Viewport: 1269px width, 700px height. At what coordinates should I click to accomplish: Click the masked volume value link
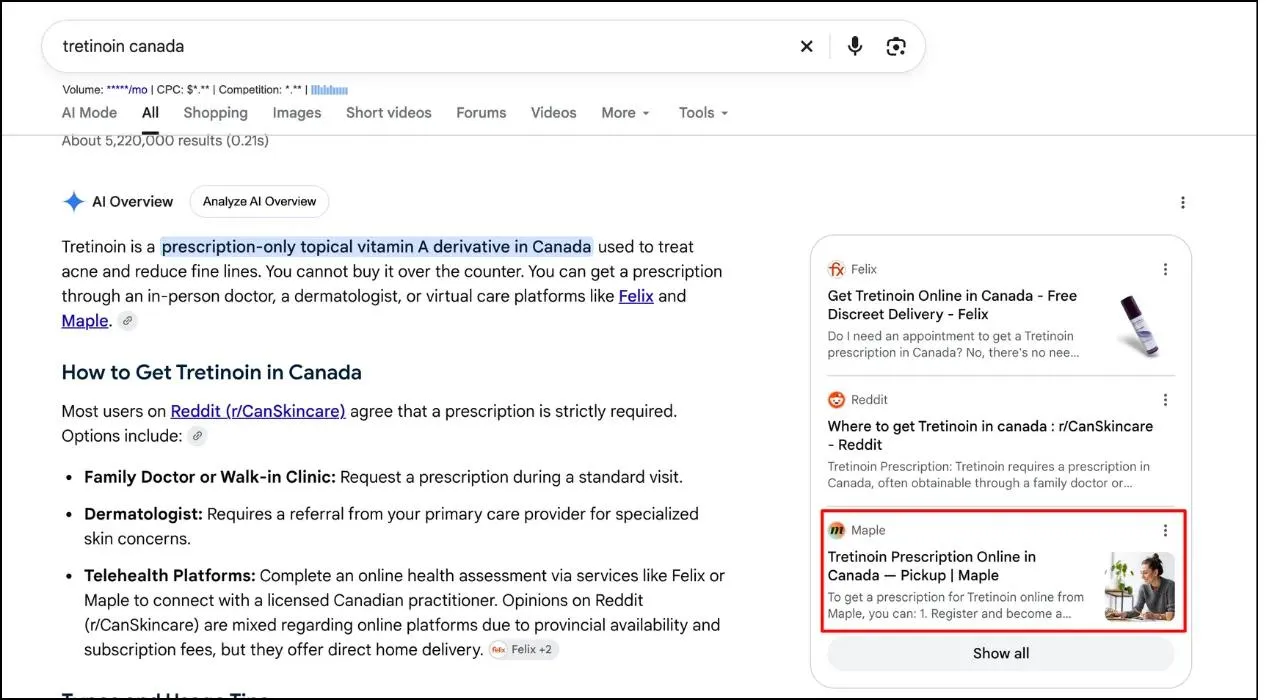(127, 90)
